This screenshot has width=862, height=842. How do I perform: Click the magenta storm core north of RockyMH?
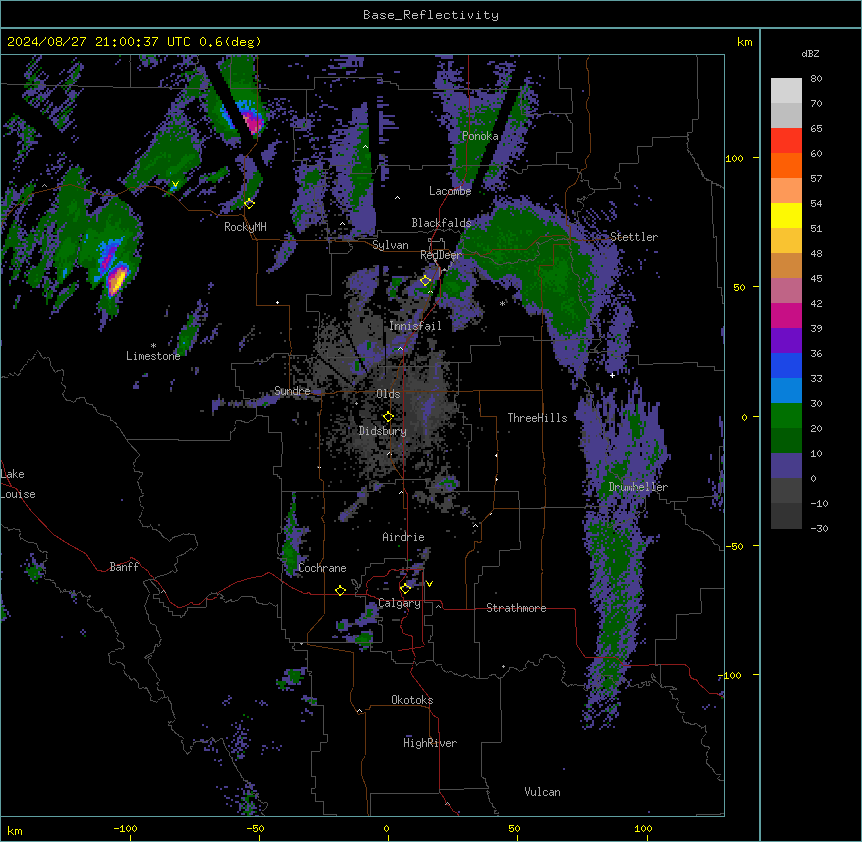pyautogui.click(x=252, y=122)
